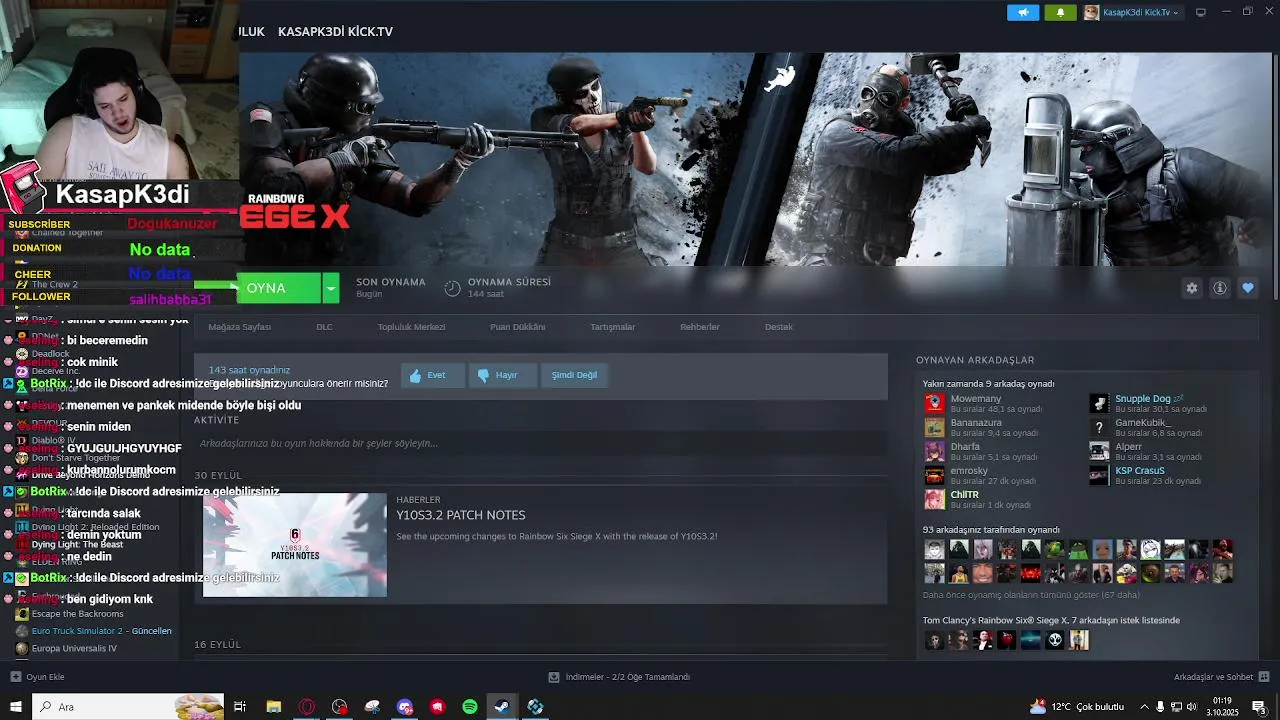Open the Steam announcements megaphone button
Image resolution: width=1280 pixels, height=720 pixels.
coord(1022,12)
